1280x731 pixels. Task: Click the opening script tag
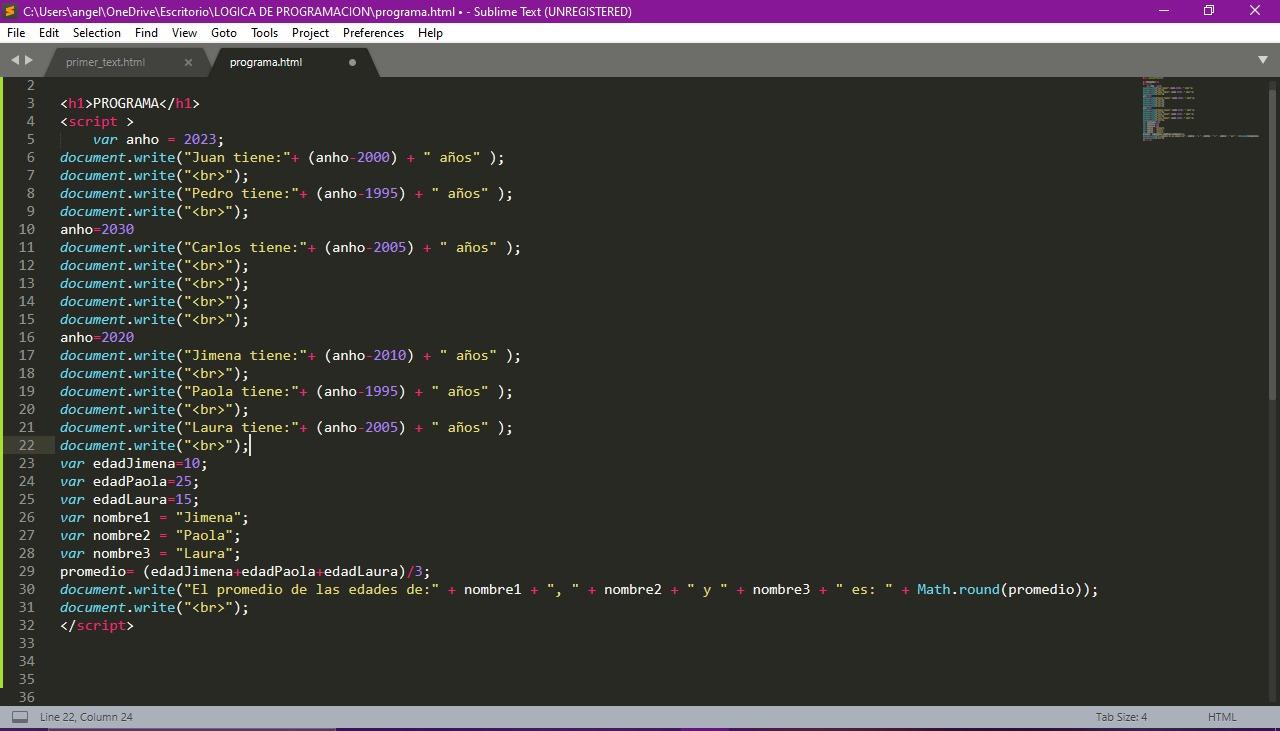pos(97,121)
